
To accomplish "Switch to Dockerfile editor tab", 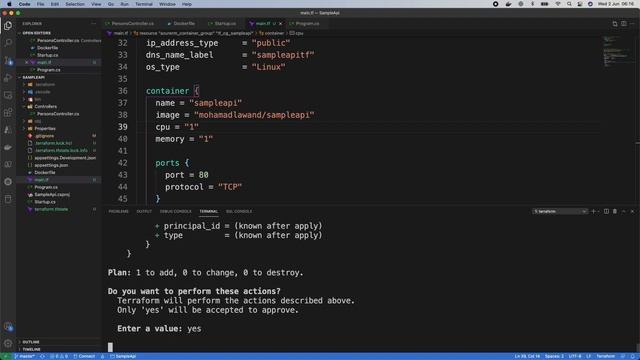I will [x=181, y=24].
